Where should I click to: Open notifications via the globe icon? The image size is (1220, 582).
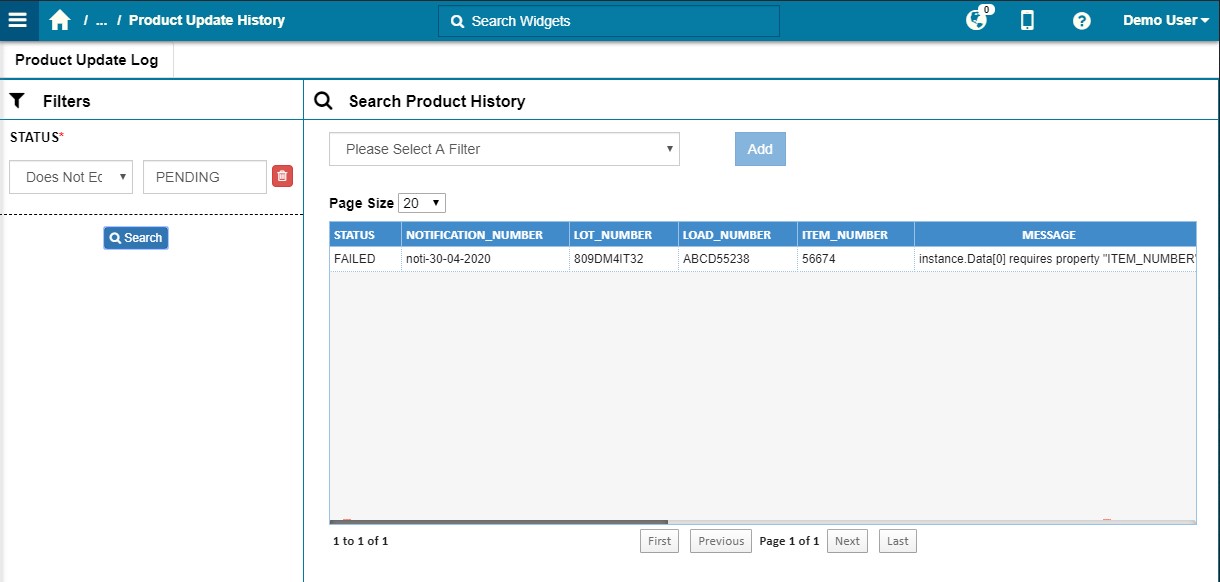[974, 20]
